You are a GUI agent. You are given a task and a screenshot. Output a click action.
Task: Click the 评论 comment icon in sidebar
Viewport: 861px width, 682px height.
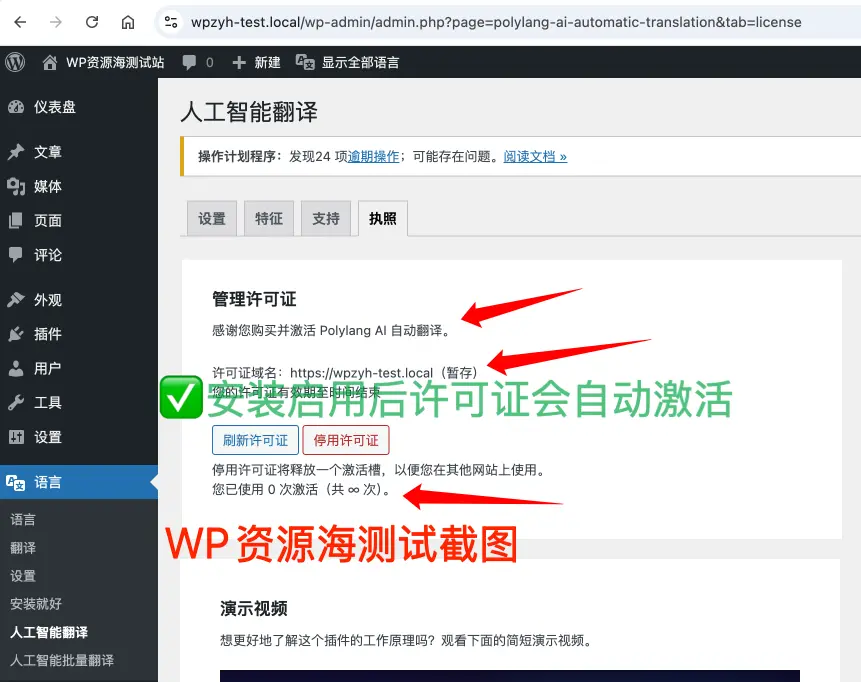16,255
